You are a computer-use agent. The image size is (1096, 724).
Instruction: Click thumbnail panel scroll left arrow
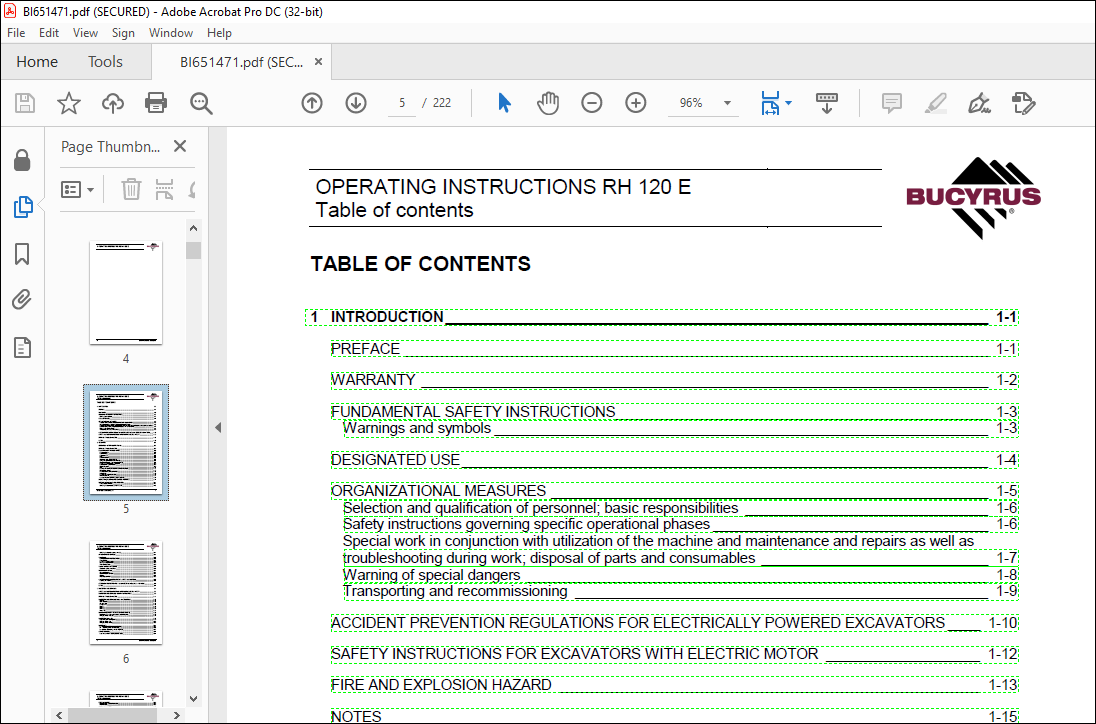59,715
